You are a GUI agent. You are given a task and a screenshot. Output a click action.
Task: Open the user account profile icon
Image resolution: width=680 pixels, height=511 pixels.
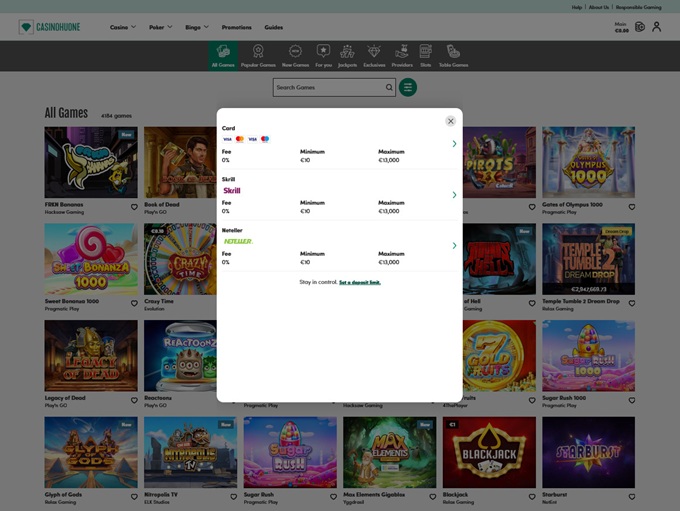[x=656, y=27]
